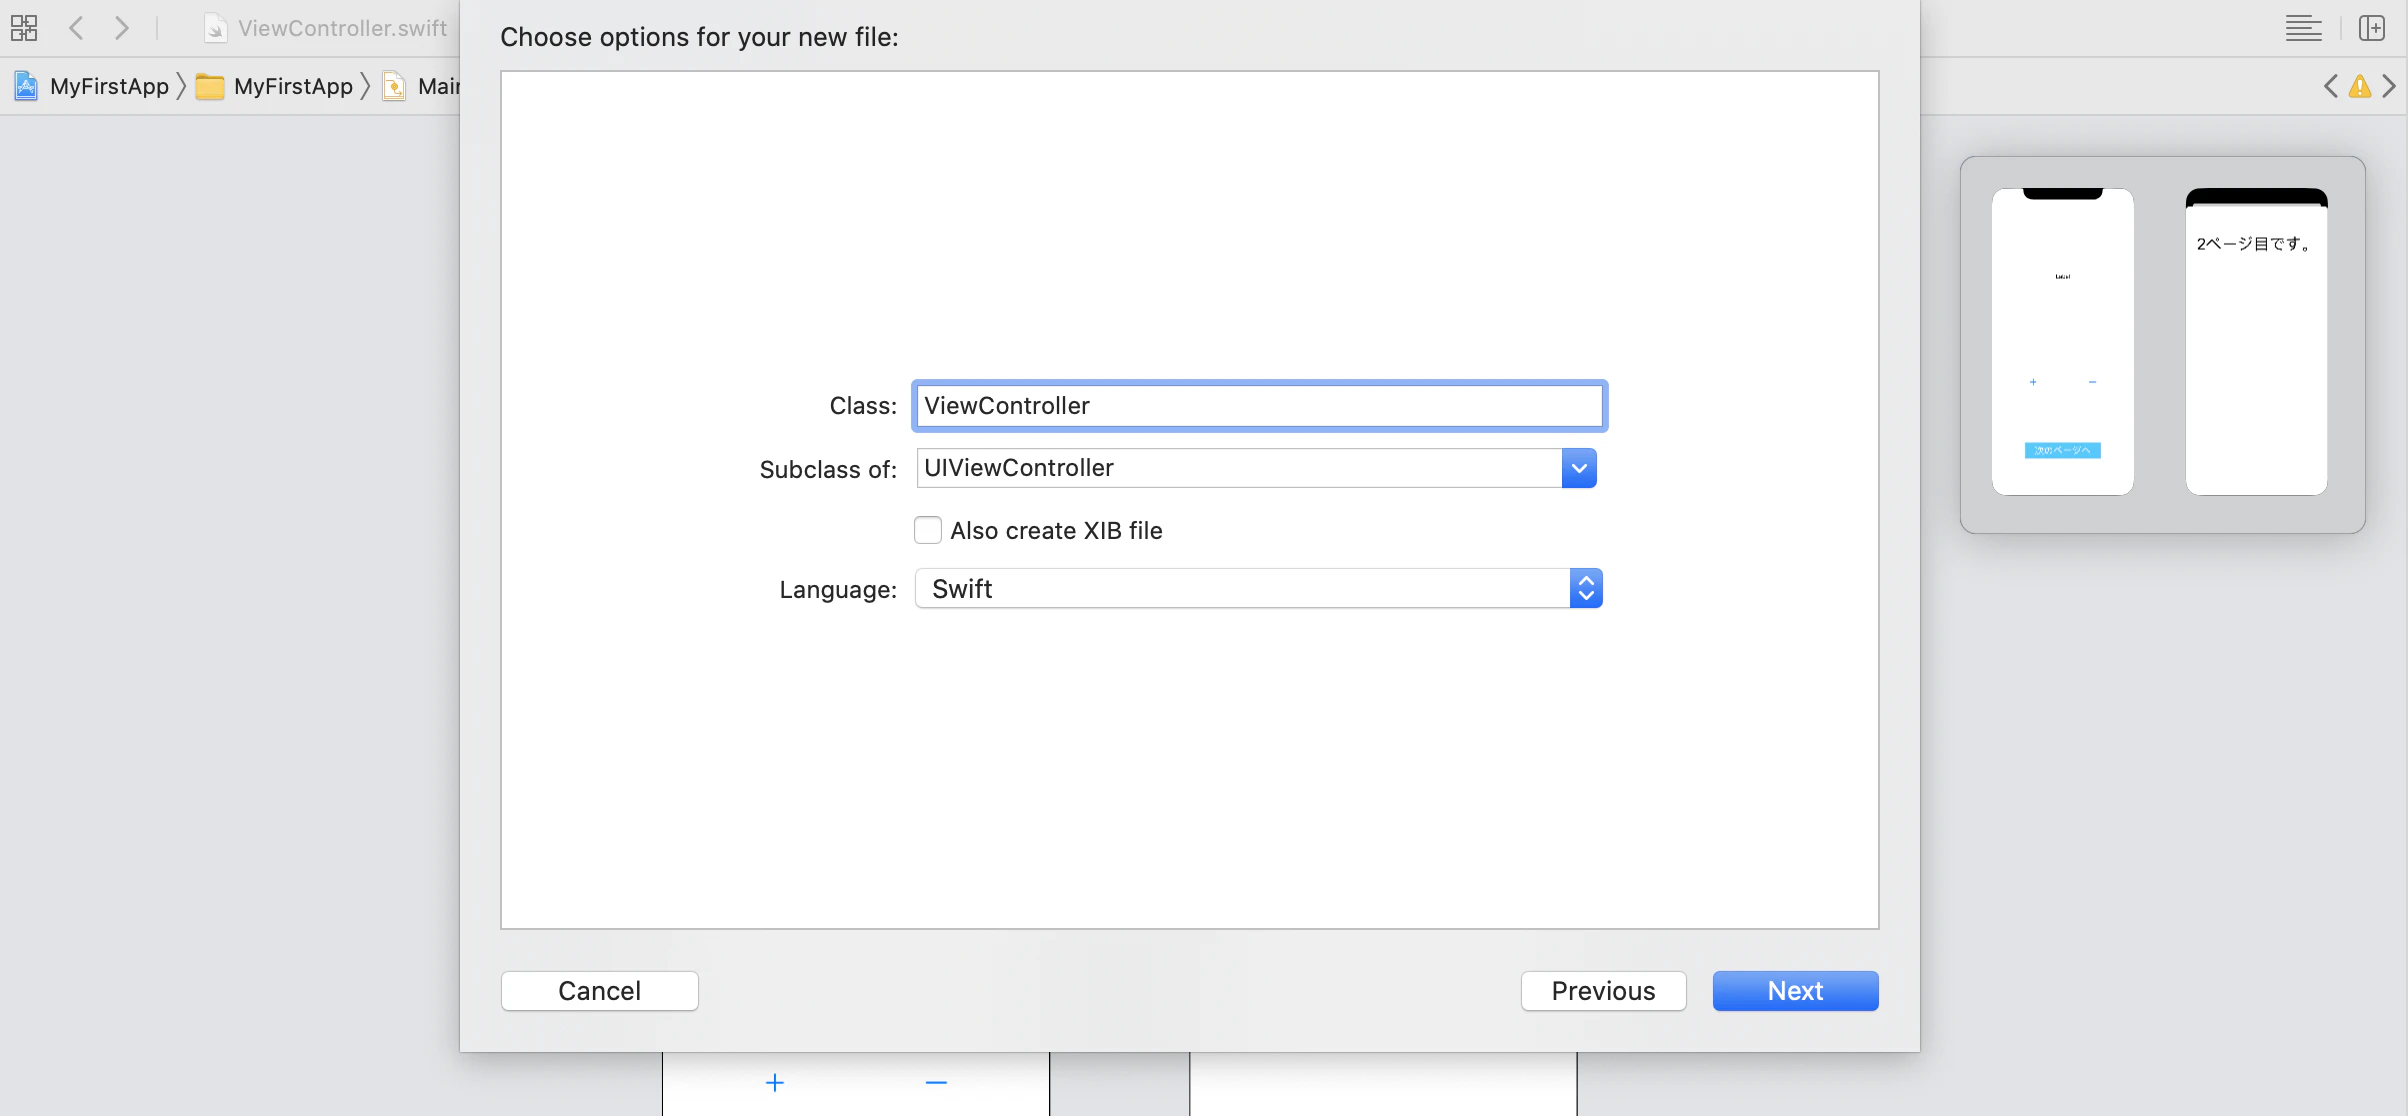Screen dimensions: 2408x1116
Task: Click the plus button on storyboard canvas
Action: click(x=775, y=1083)
